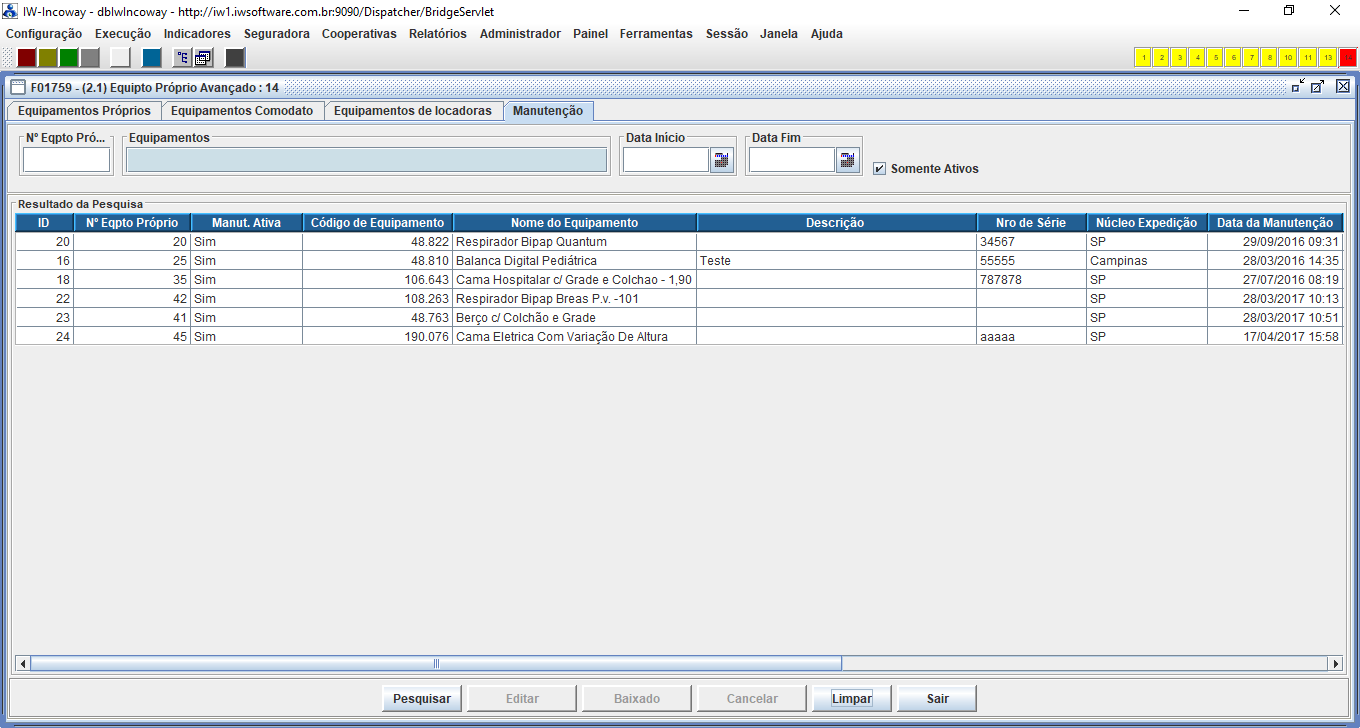The height and width of the screenshot is (728, 1360).
Task: Click the horizontal scrollbar right arrow
Action: click(1334, 663)
